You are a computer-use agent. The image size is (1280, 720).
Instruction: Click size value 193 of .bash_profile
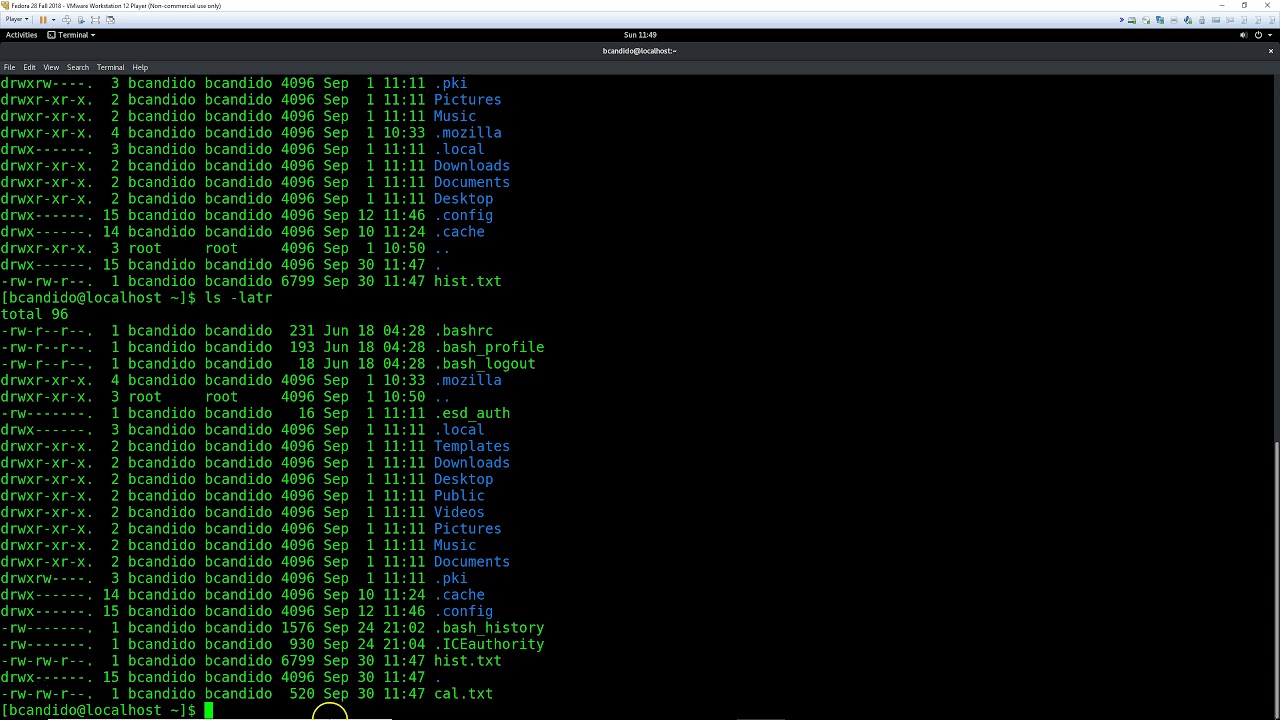click(x=302, y=347)
